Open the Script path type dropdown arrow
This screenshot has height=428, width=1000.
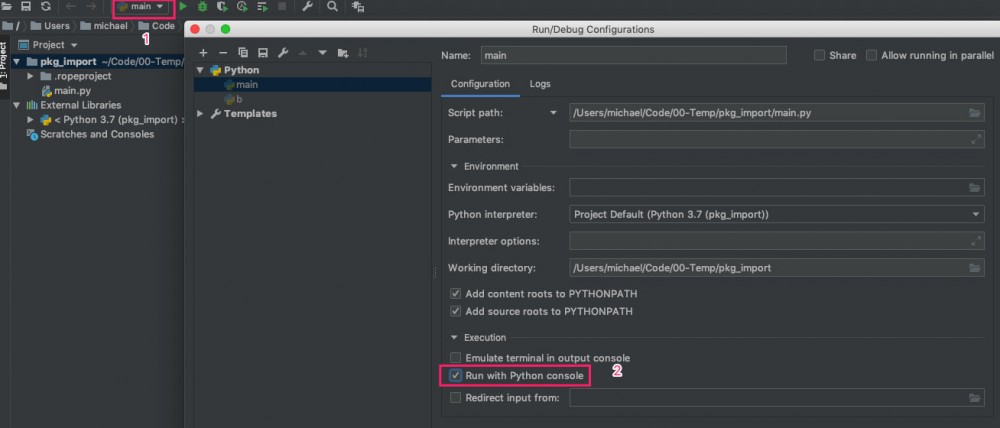click(554, 113)
